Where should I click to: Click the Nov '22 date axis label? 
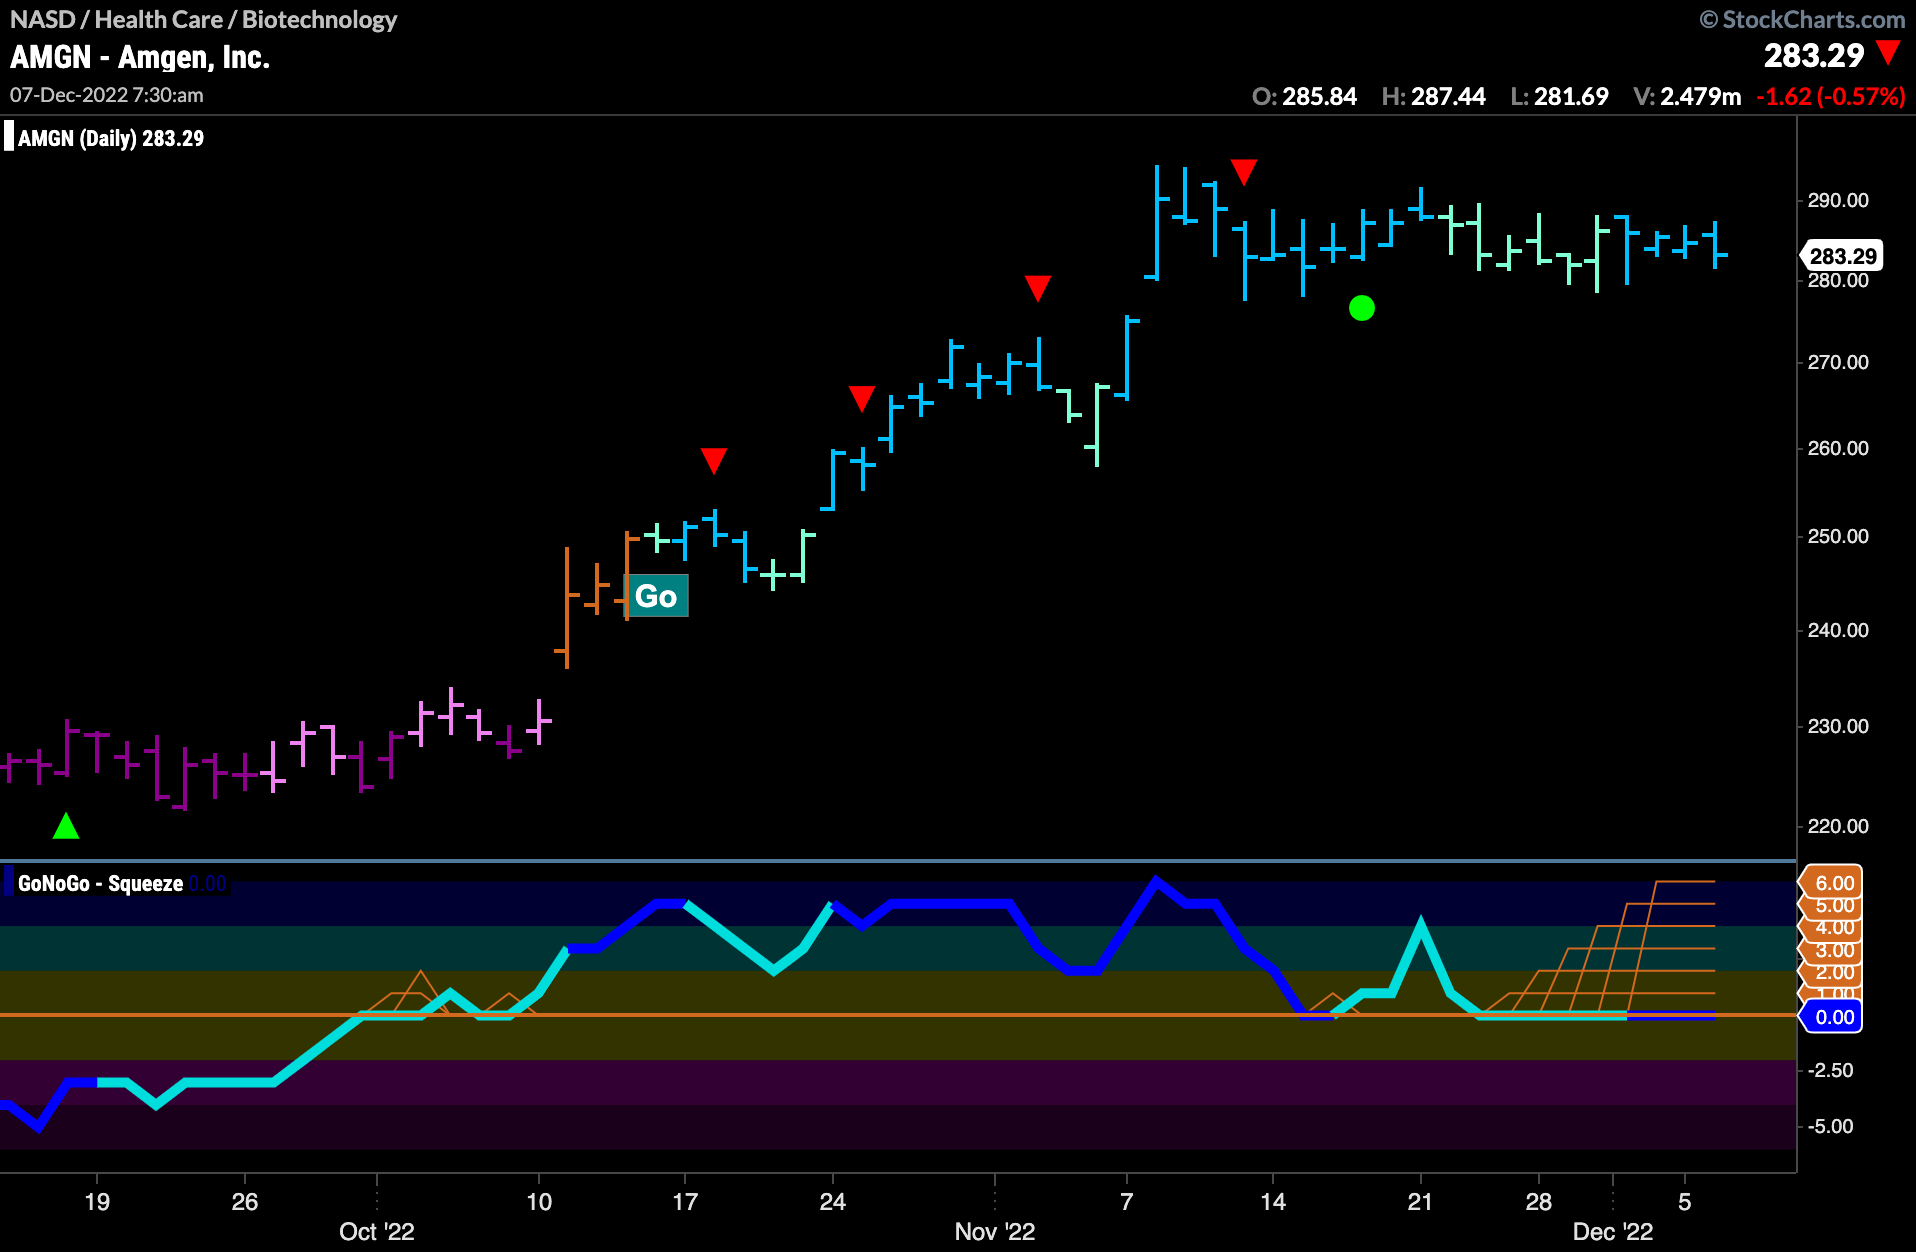click(994, 1231)
